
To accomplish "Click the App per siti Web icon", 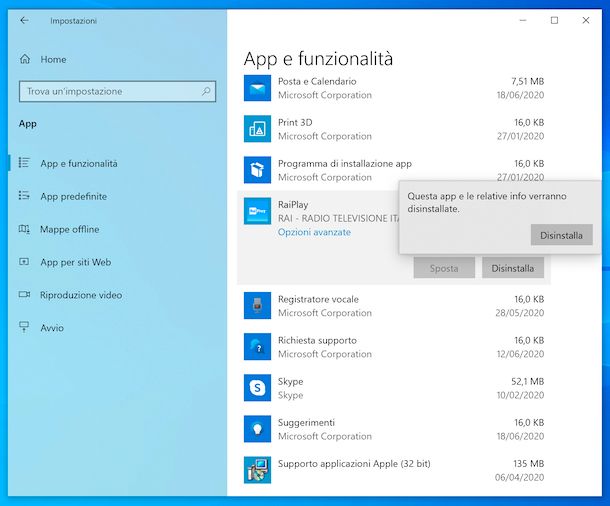I will (x=24, y=261).
